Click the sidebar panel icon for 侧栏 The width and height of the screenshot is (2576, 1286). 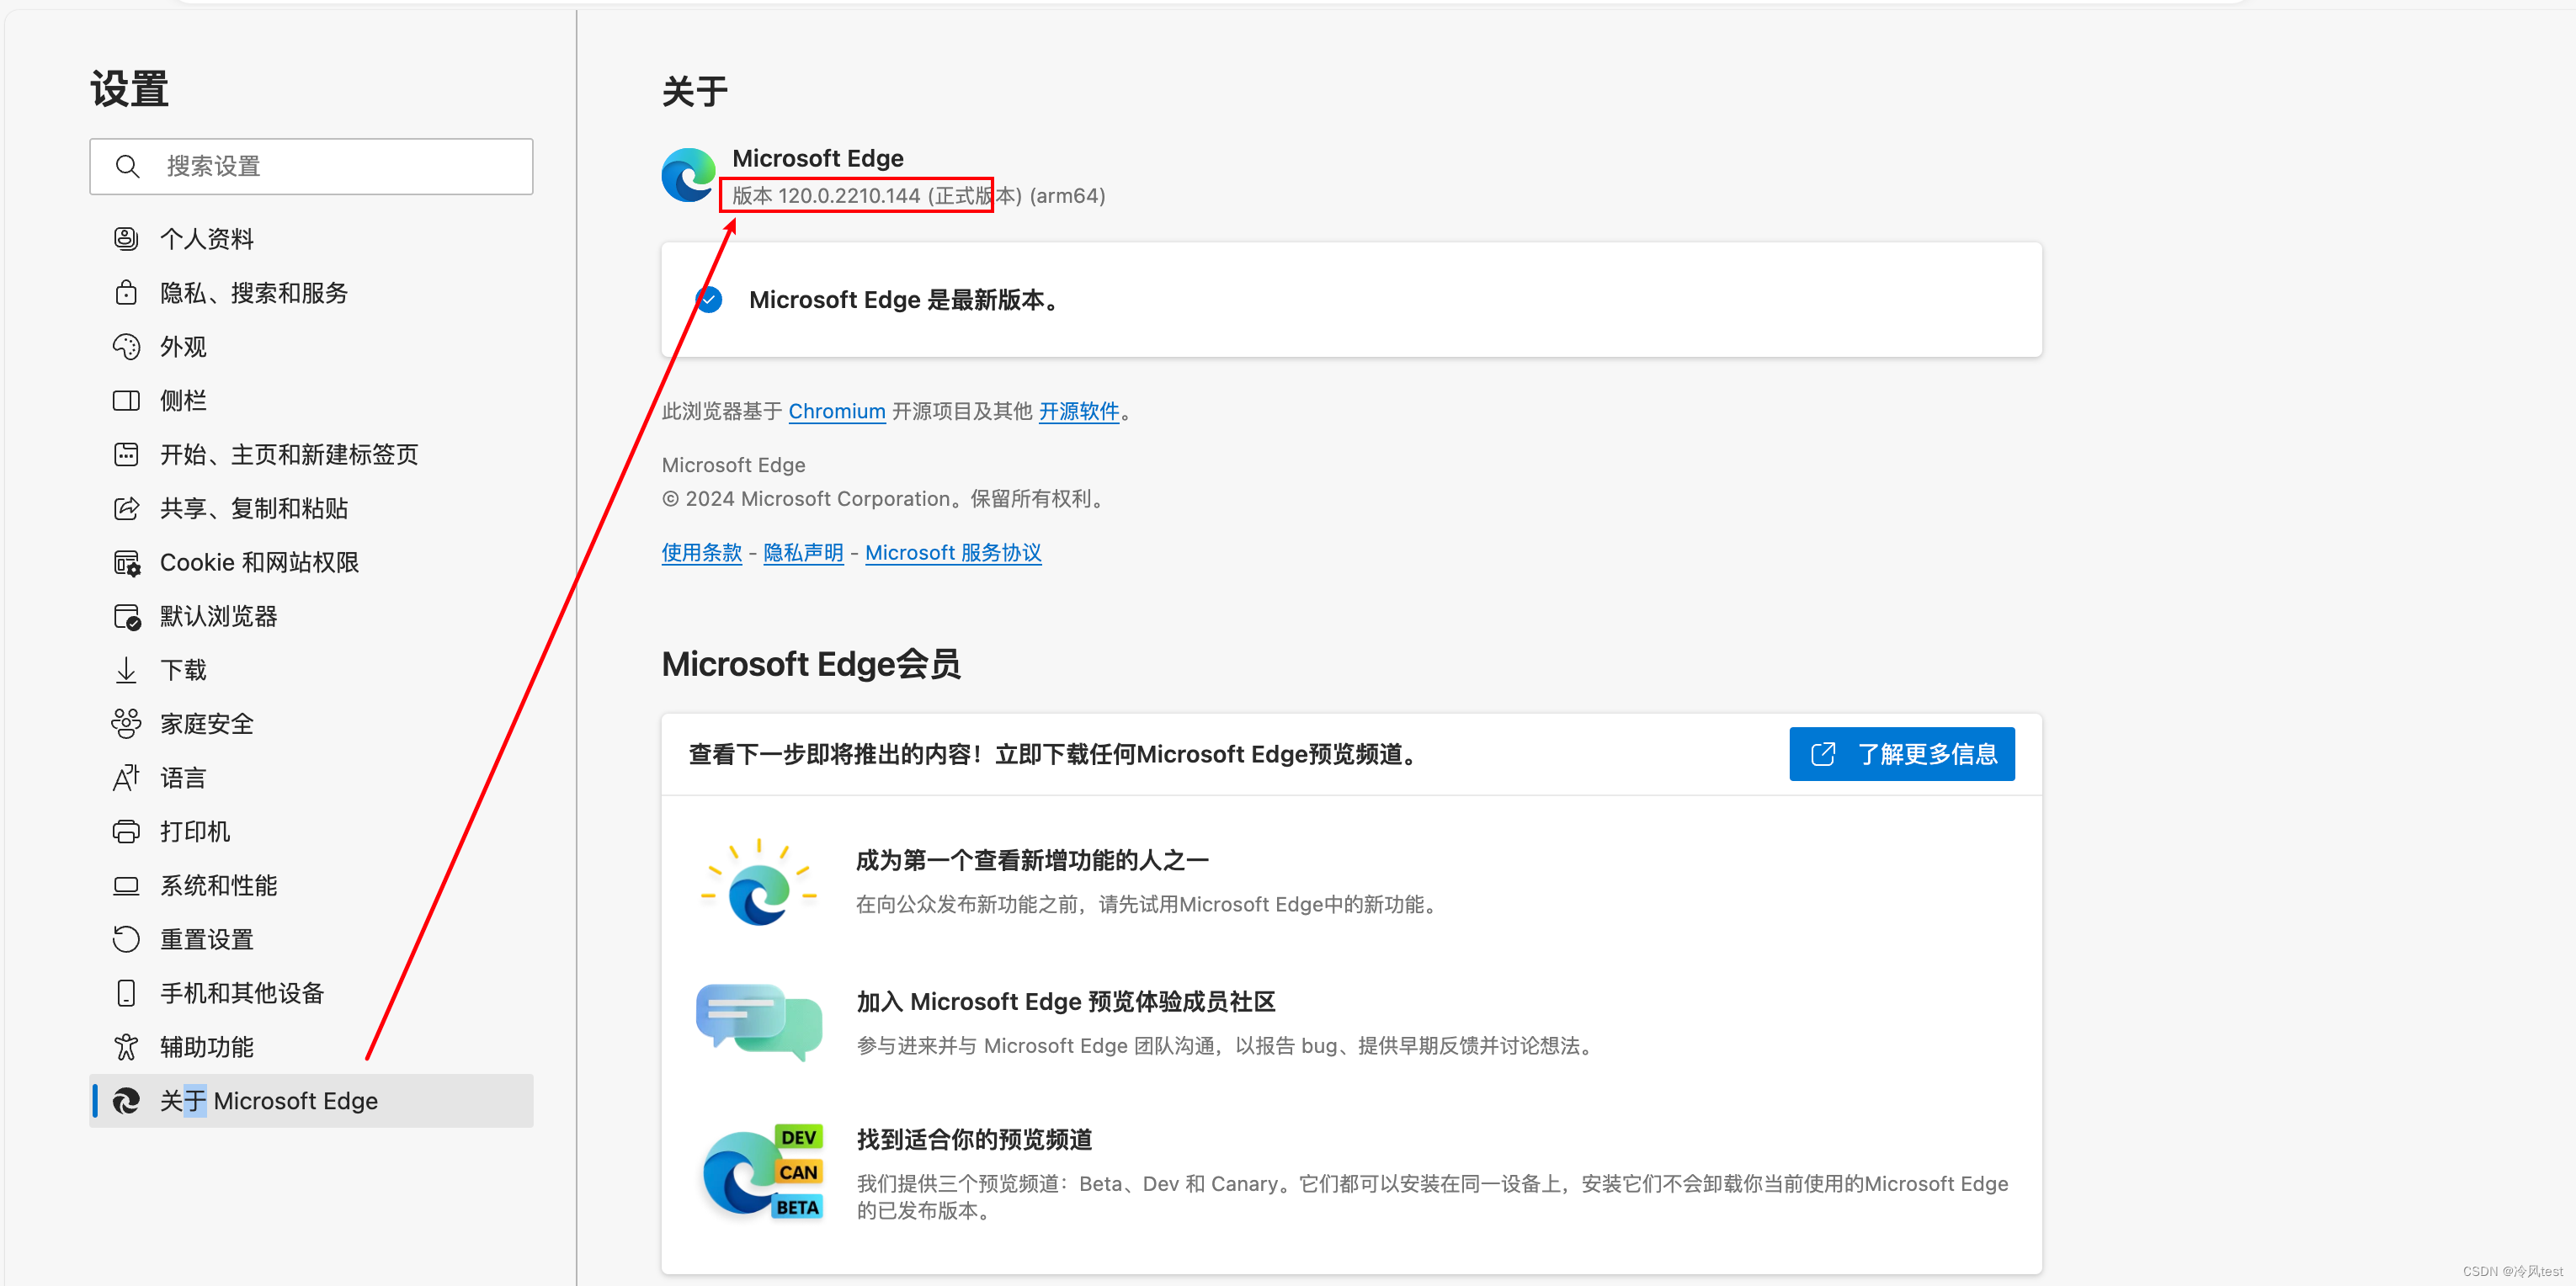126,401
